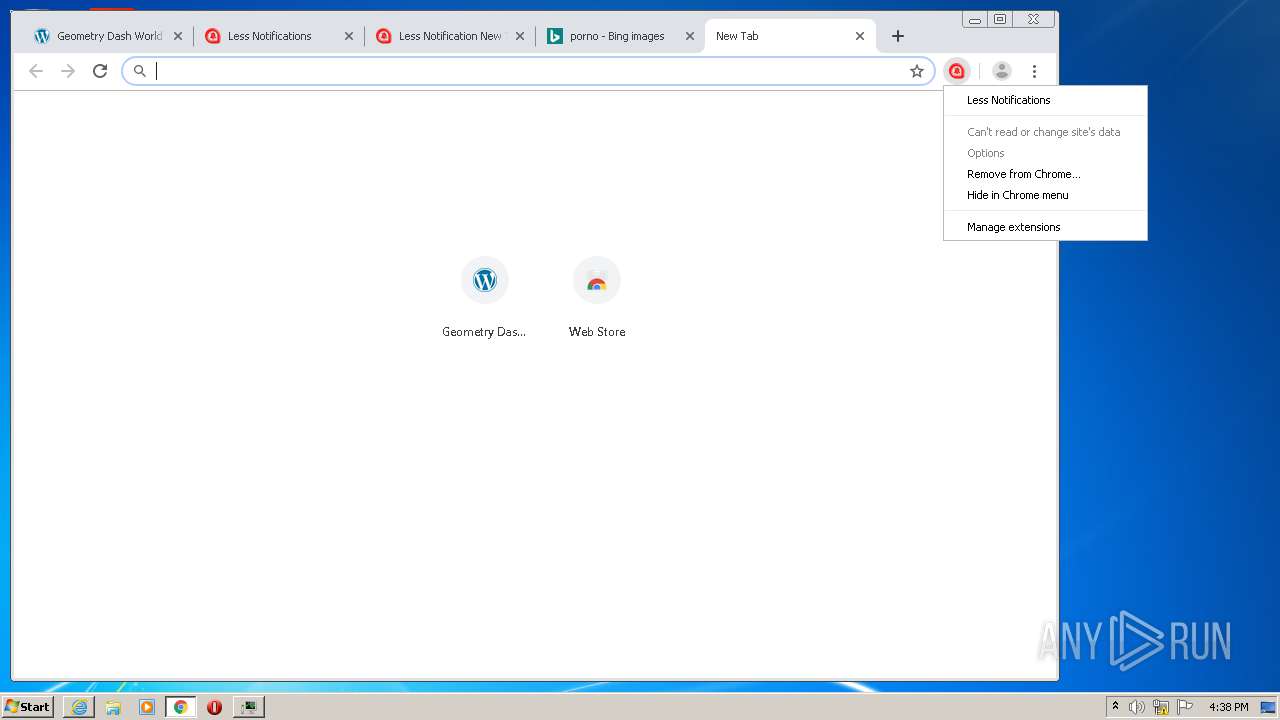Choose Hide in Chrome menu entry
This screenshot has width=1280, height=720.
(1045, 195)
